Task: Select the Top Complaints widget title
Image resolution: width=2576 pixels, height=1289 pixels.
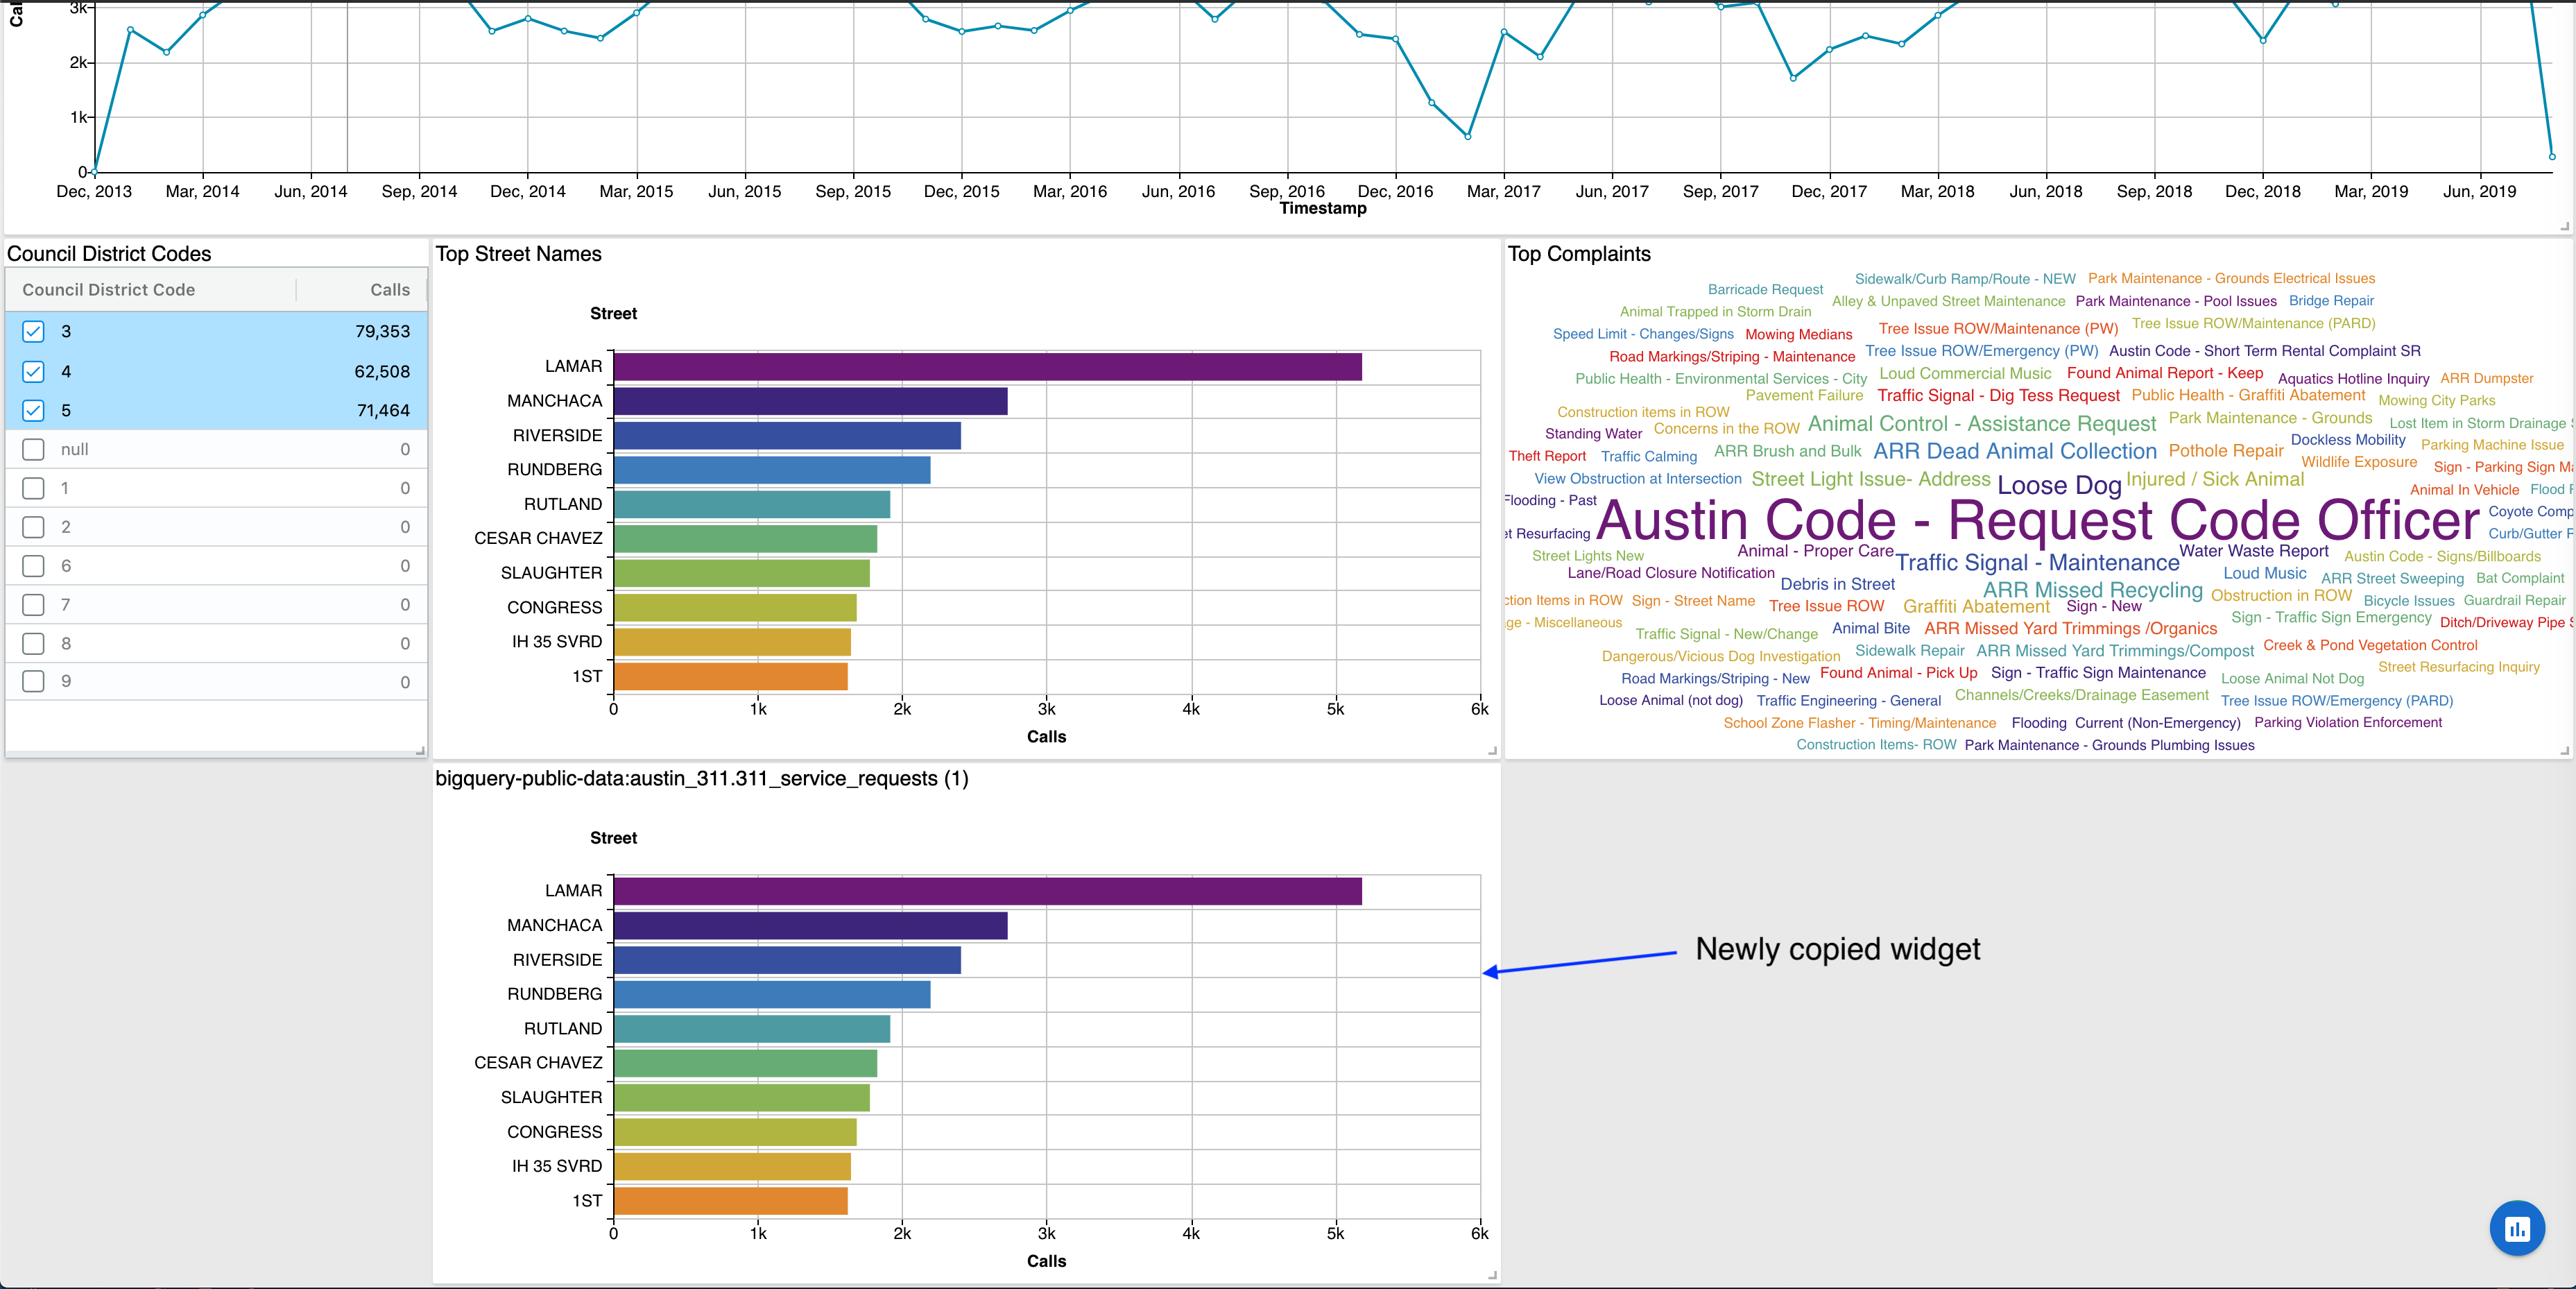Action: pos(1579,254)
